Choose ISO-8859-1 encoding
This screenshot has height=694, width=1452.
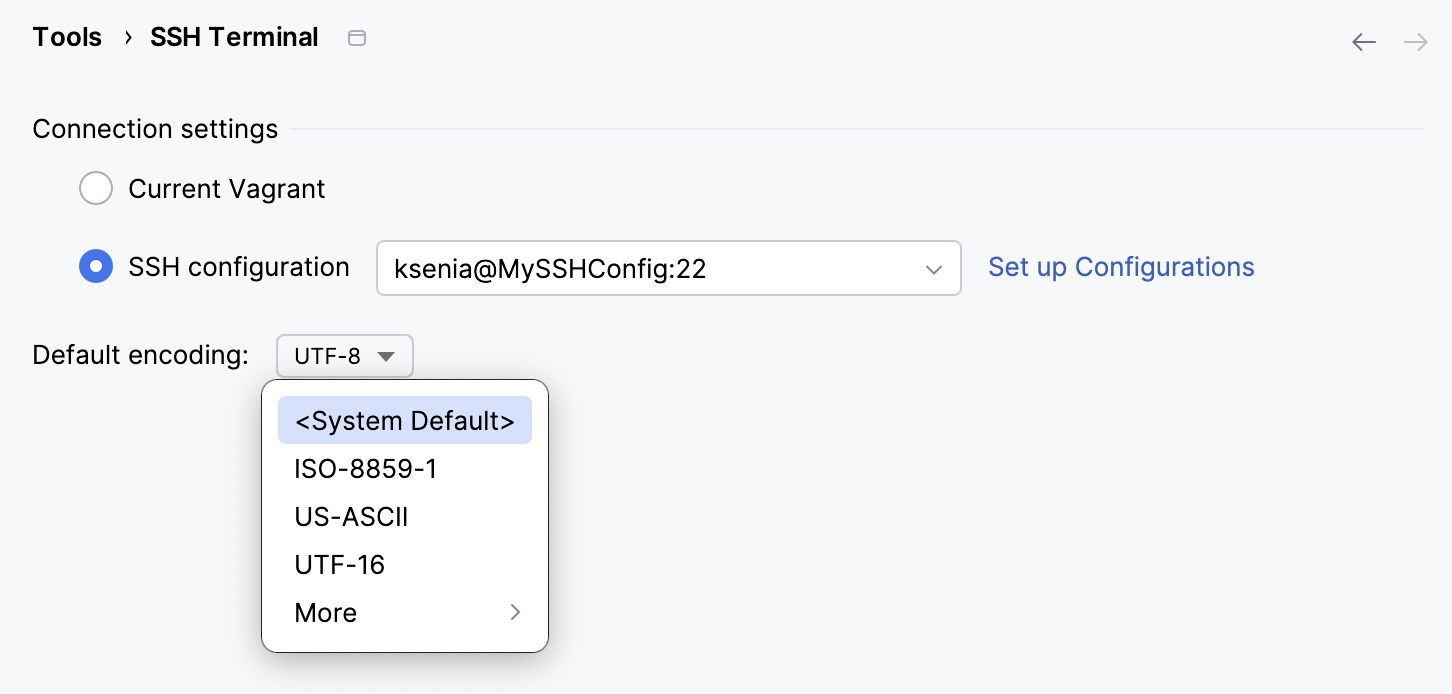point(365,468)
